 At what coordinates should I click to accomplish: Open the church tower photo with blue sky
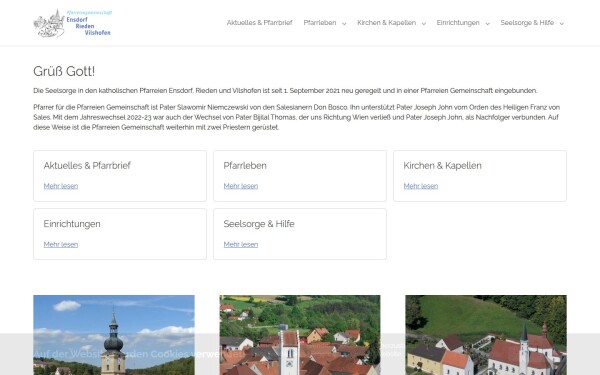click(x=114, y=335)
